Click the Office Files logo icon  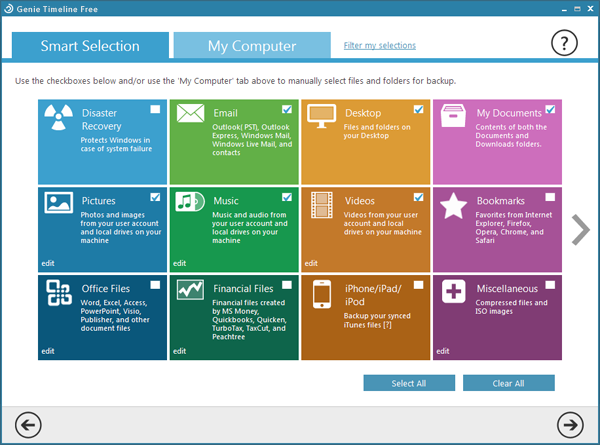tap(59, 293)
